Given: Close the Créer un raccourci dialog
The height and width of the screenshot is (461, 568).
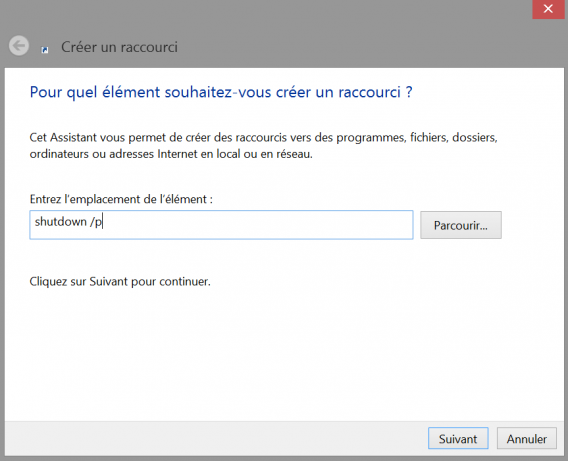Looking at the screenshot, I should point(548,9).
